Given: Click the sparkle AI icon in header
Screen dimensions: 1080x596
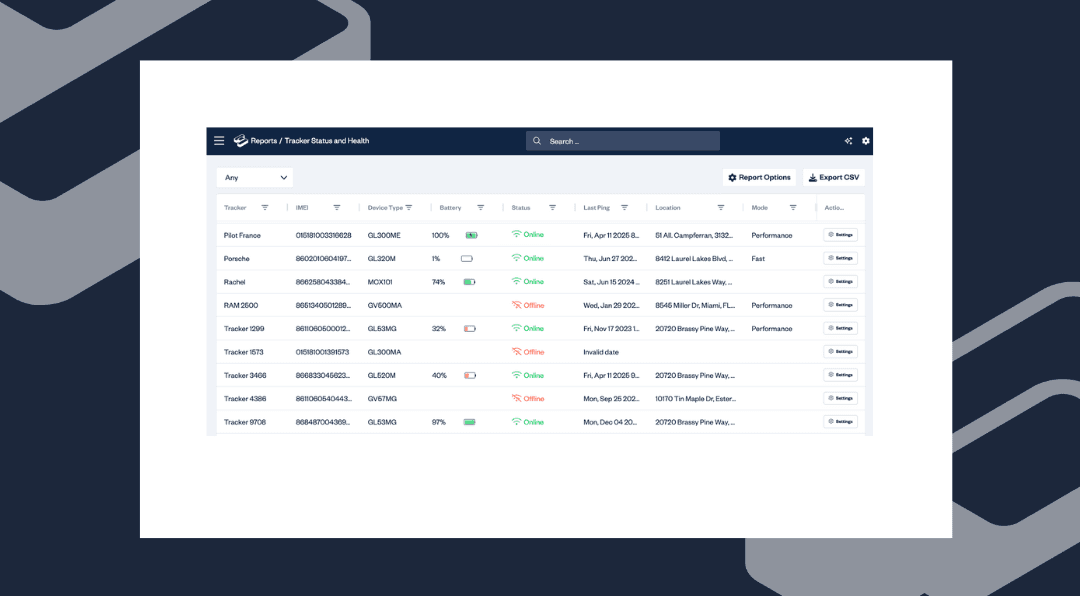Looking at the screenshot, I should click(849, 141).
